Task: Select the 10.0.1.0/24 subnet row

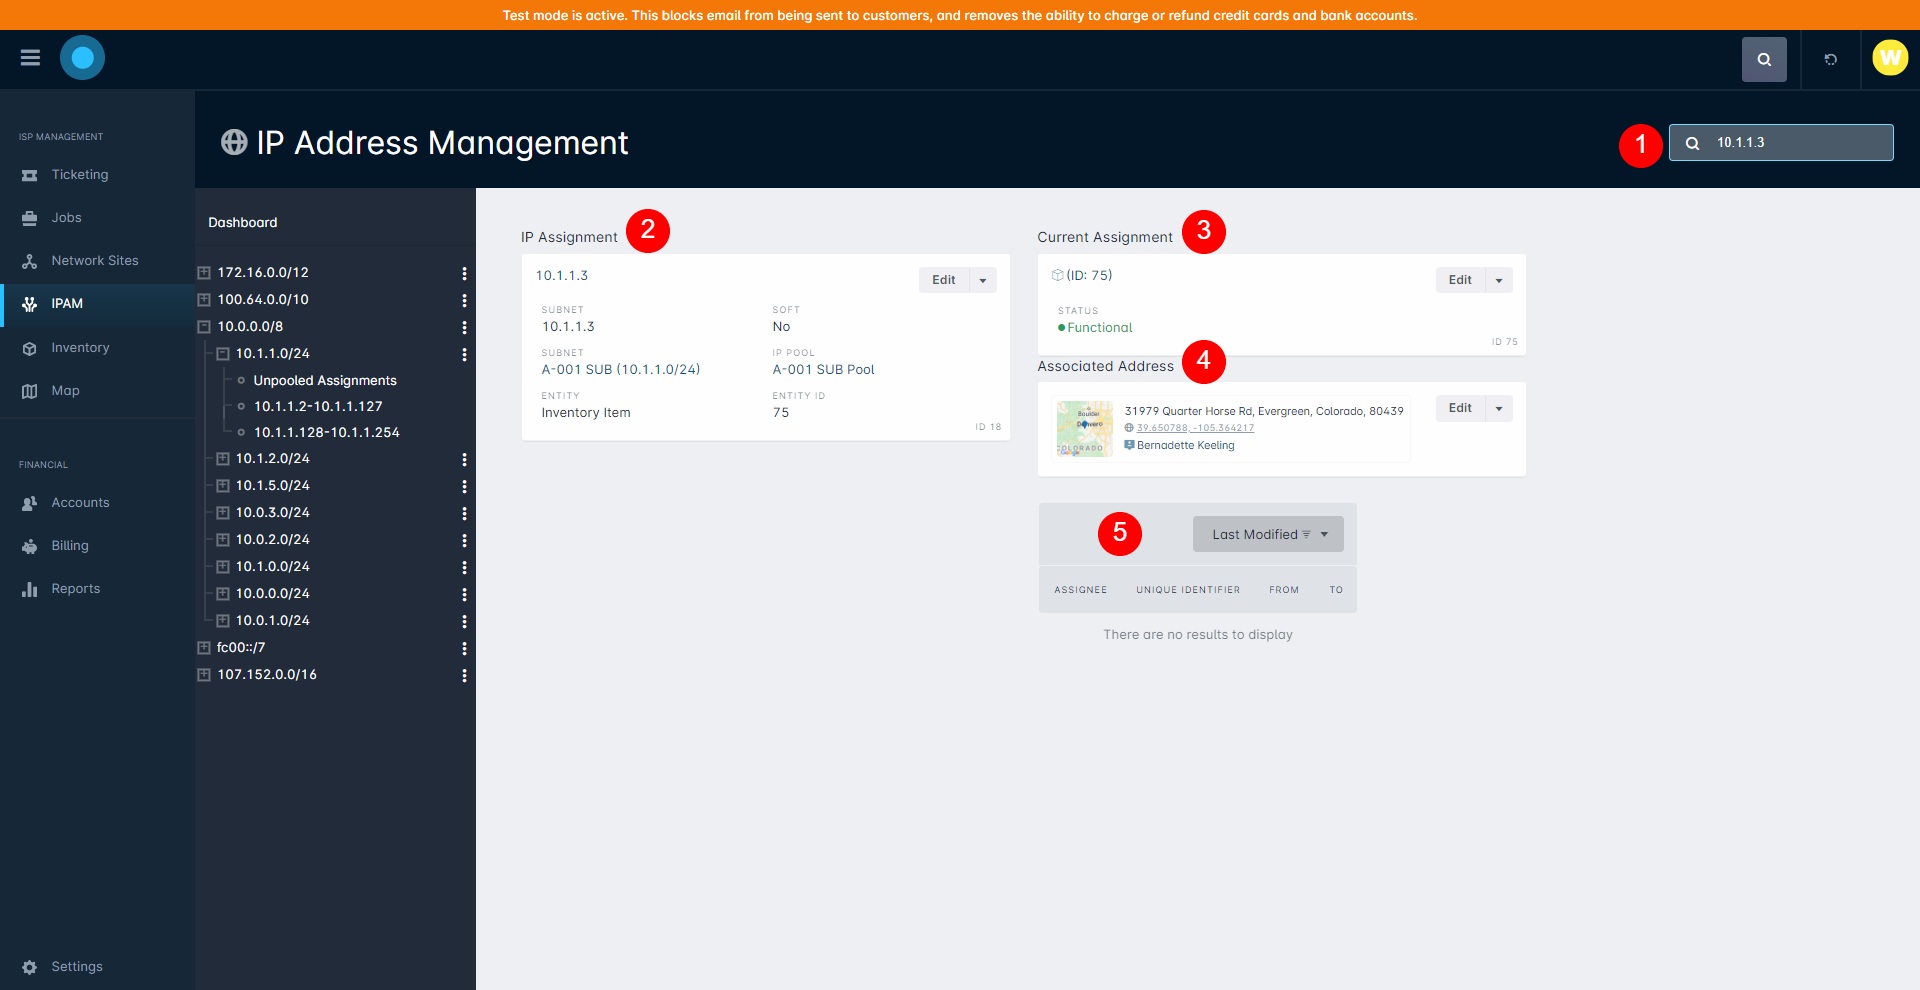Action: click(273, 621)
